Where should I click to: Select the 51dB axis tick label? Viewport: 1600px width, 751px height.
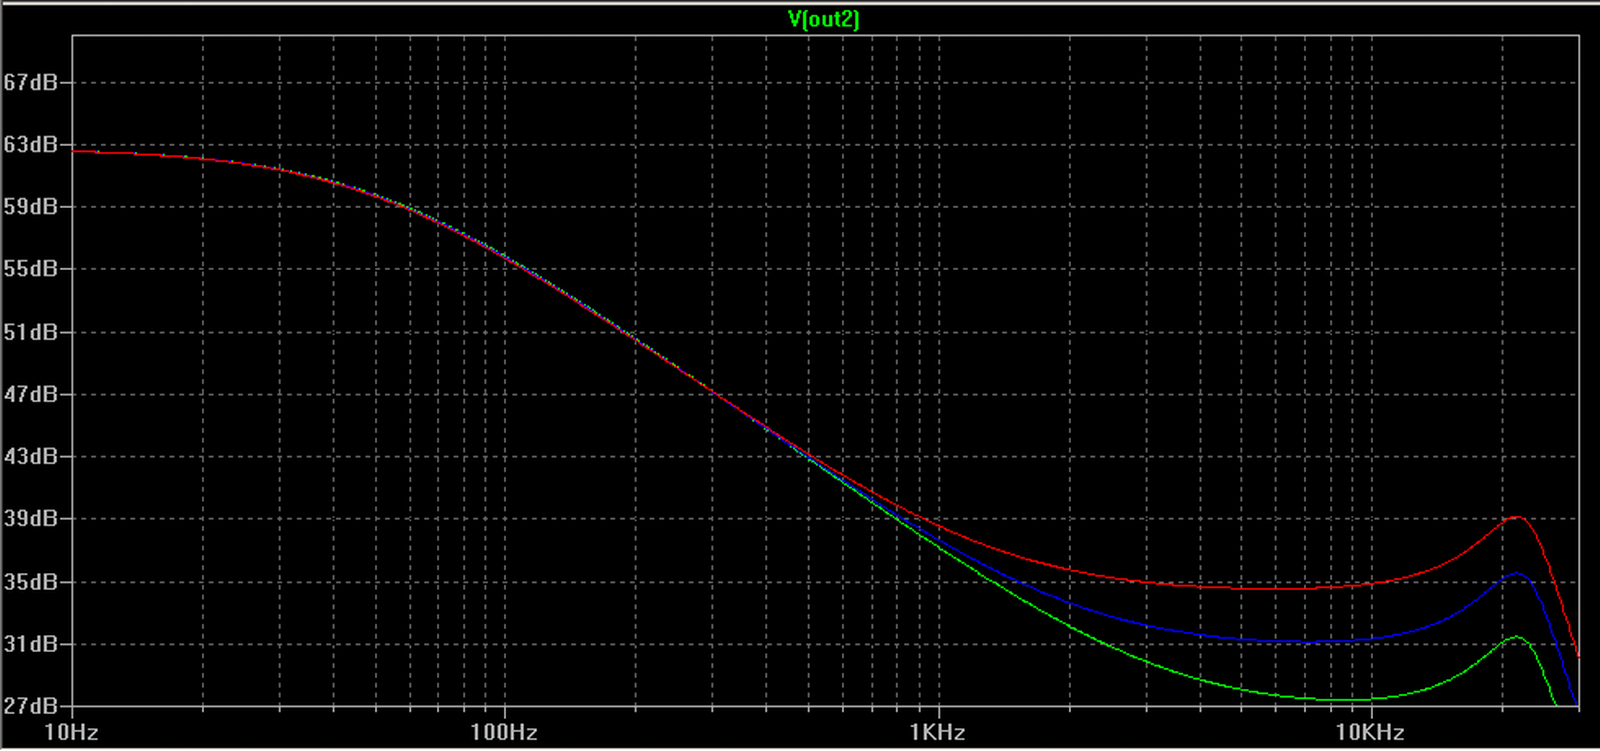pyautogui.click(x=30, y=332)
